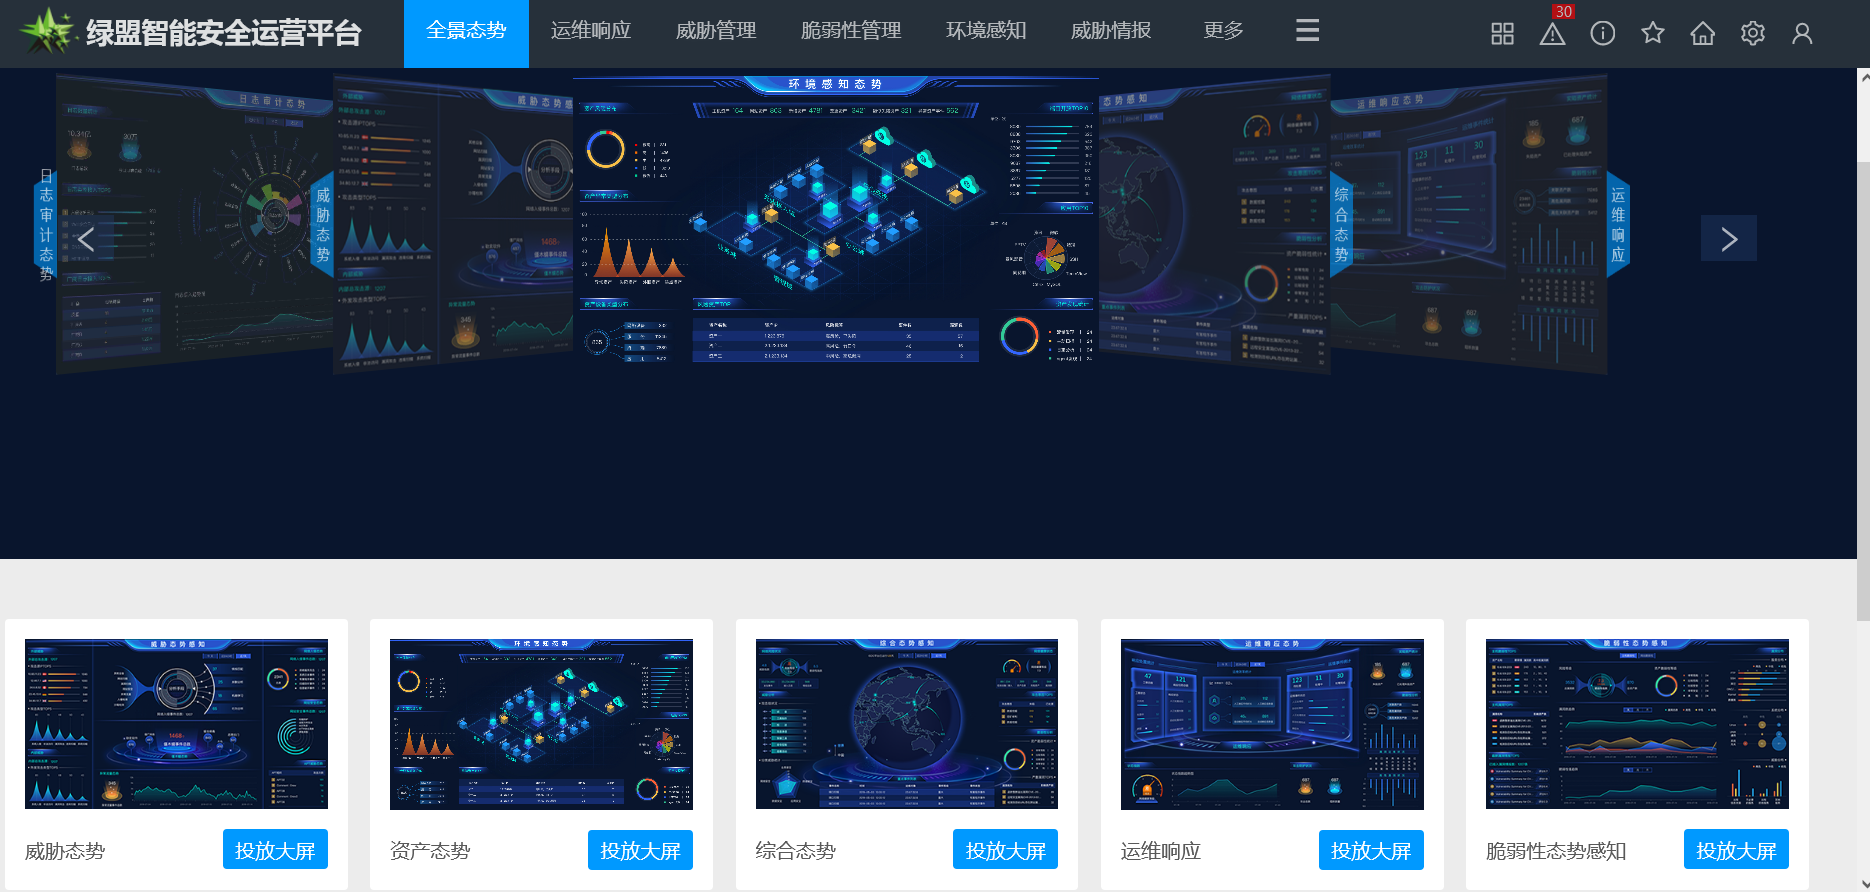Switch to 威胁管理 menu

click(716, 31)
